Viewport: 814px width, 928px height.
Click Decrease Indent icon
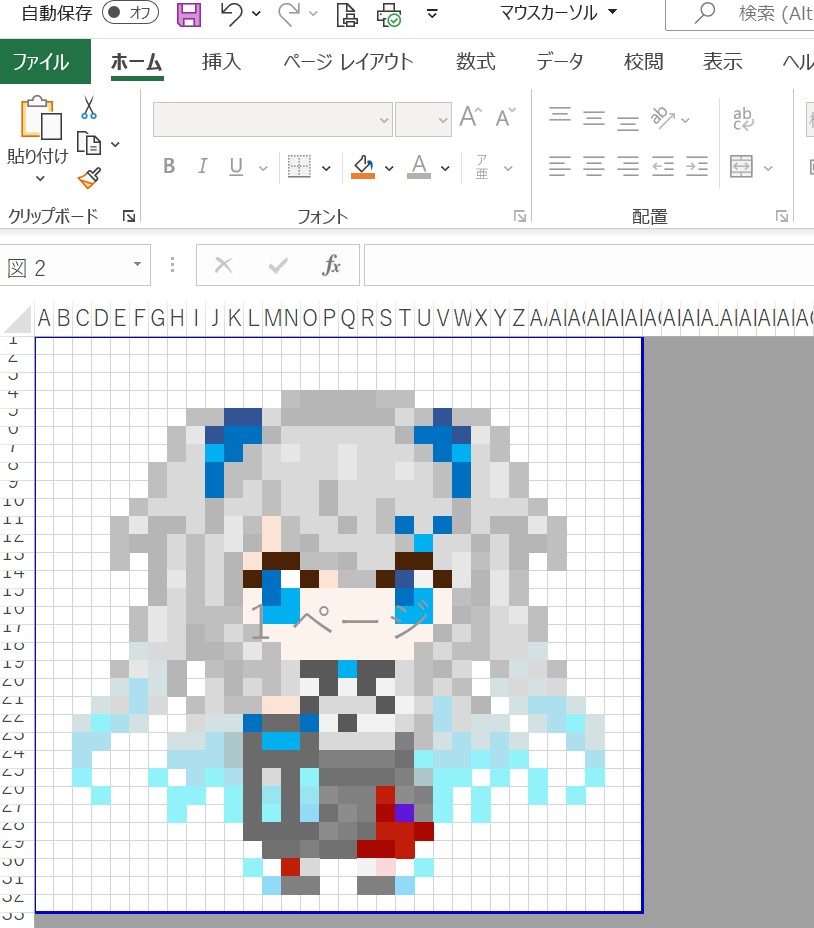pyautogui.click(x=663, y=166)
